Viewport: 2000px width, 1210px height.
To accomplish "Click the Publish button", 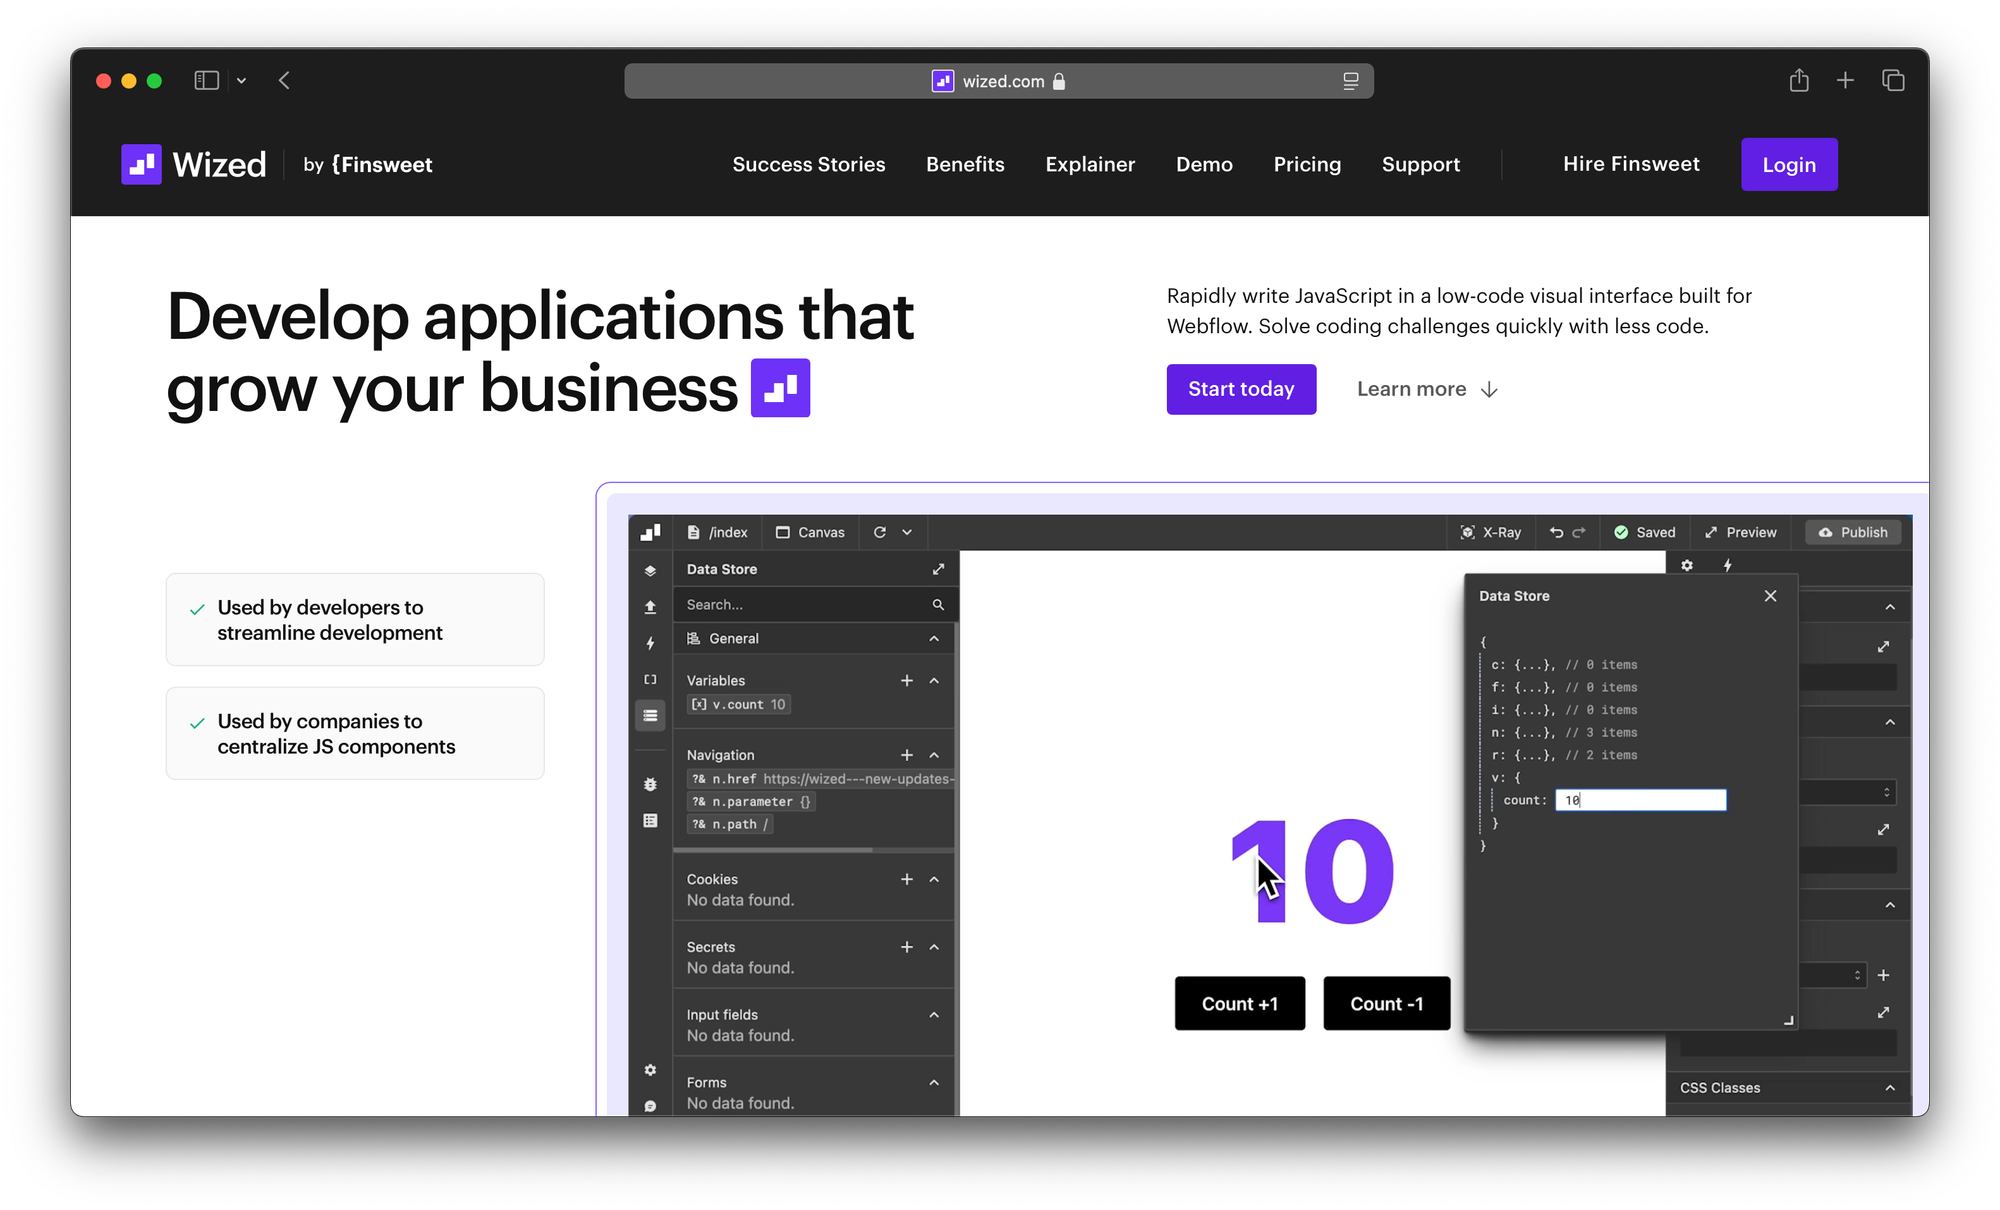I will click(1853, 532).
